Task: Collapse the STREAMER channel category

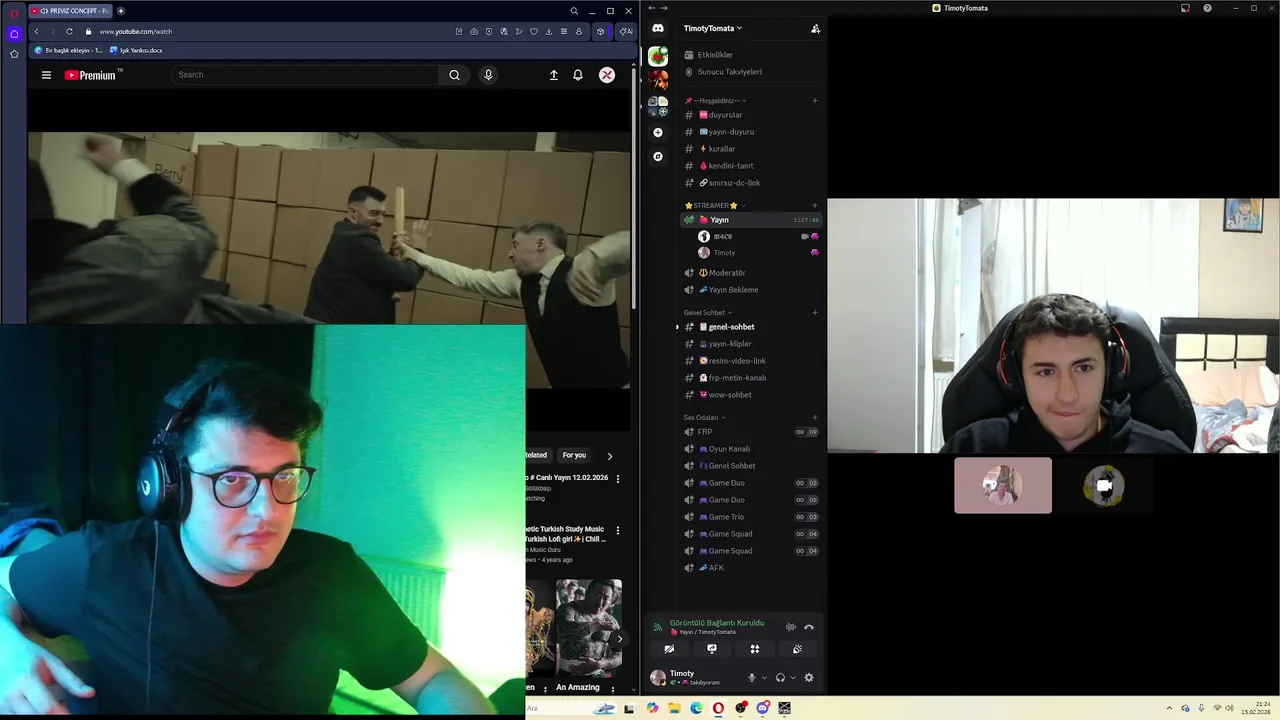Action: click(x=715, y=205)
